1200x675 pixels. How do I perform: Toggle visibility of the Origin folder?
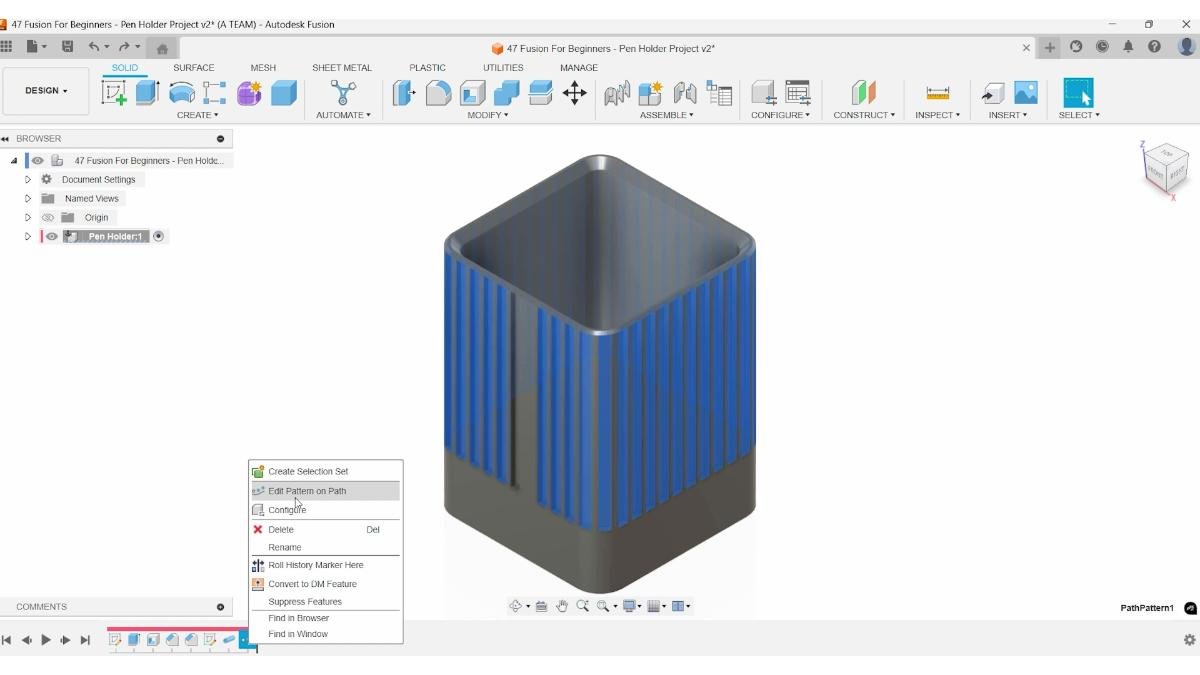coord(48,217)
